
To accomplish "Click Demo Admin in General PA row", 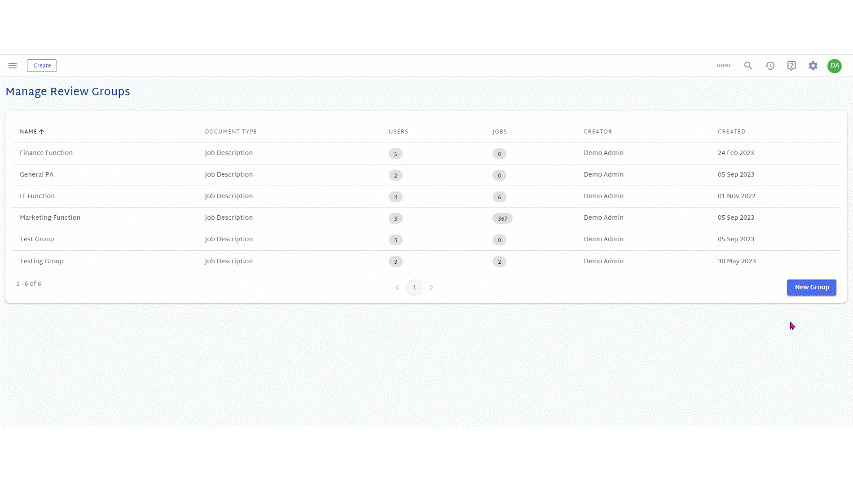I will coord(603,175).
